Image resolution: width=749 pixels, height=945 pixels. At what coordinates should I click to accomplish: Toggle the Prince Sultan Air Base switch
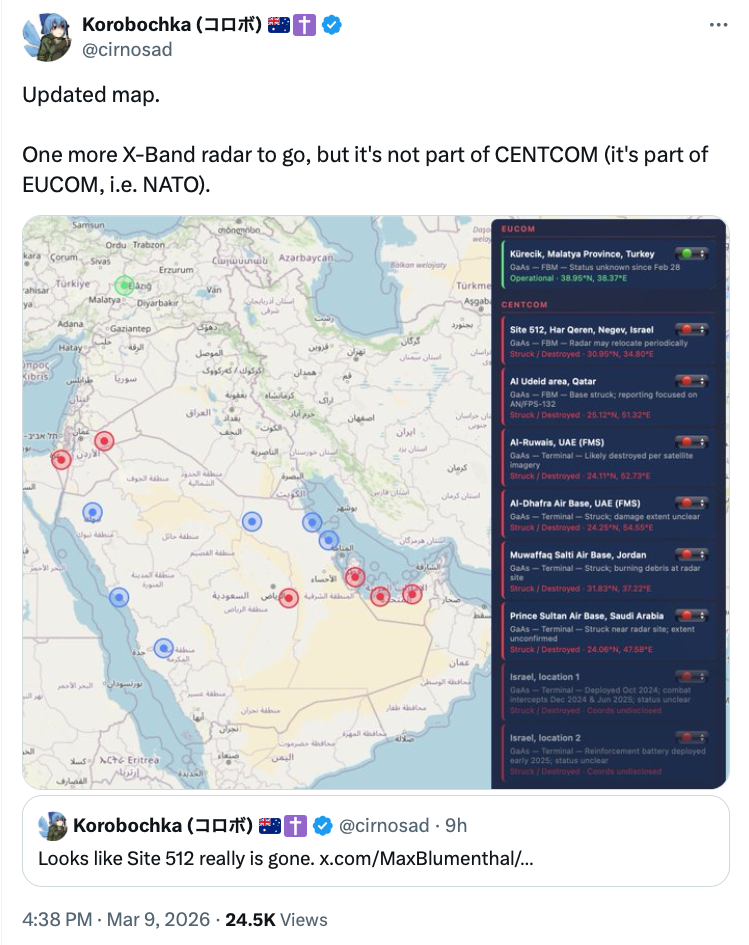point(690,616)
